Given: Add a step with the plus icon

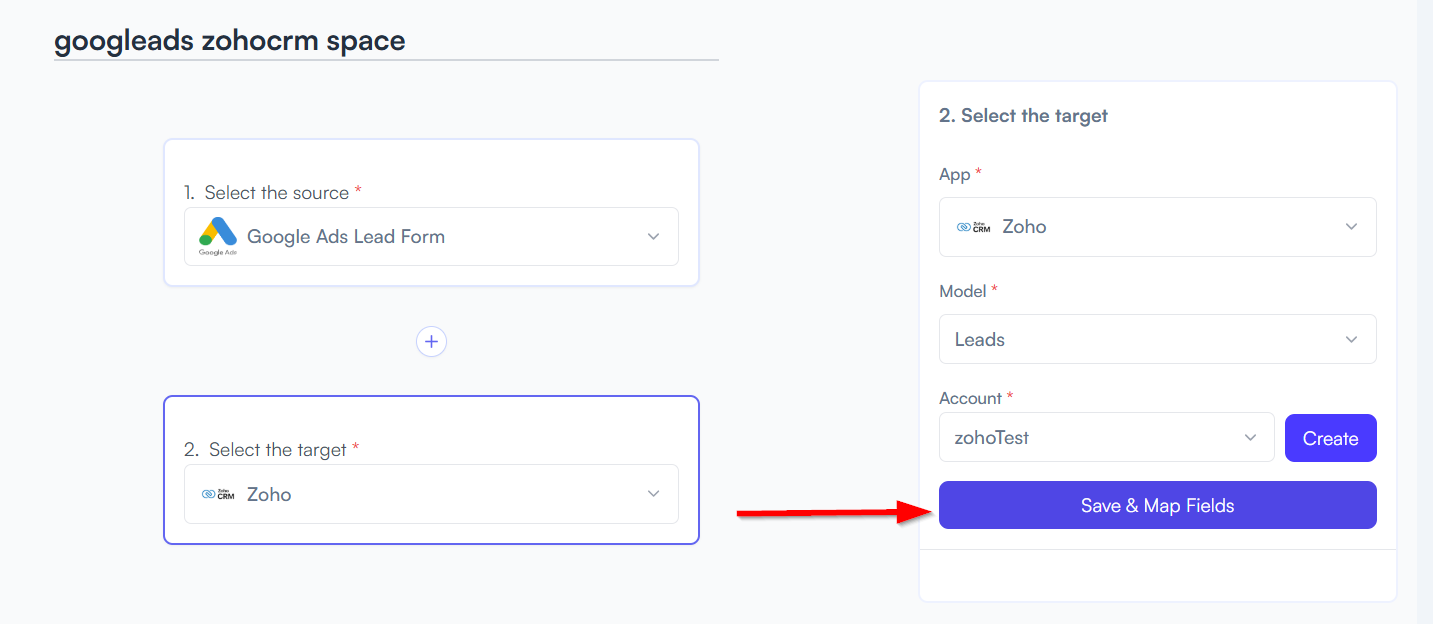Looking at the screenshot, I should (x=431, y=342).
